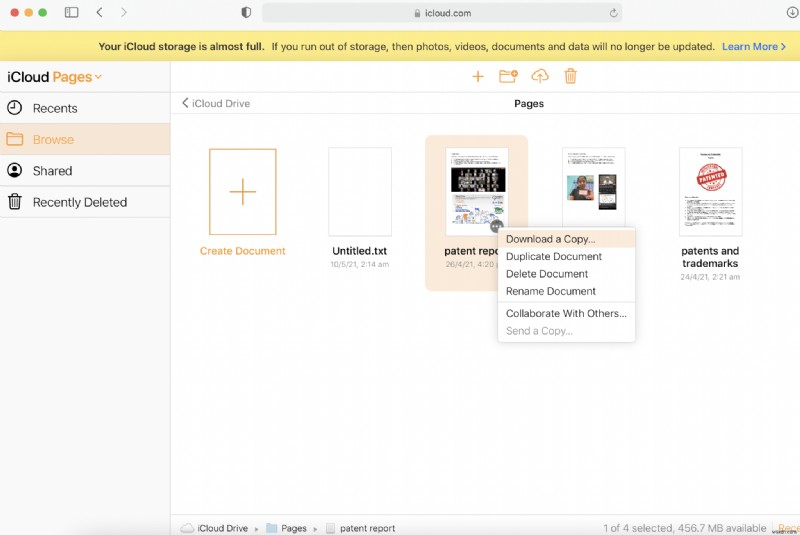Go back with Safari back arrow
This screenshot has width=800, height=535.
99,12
